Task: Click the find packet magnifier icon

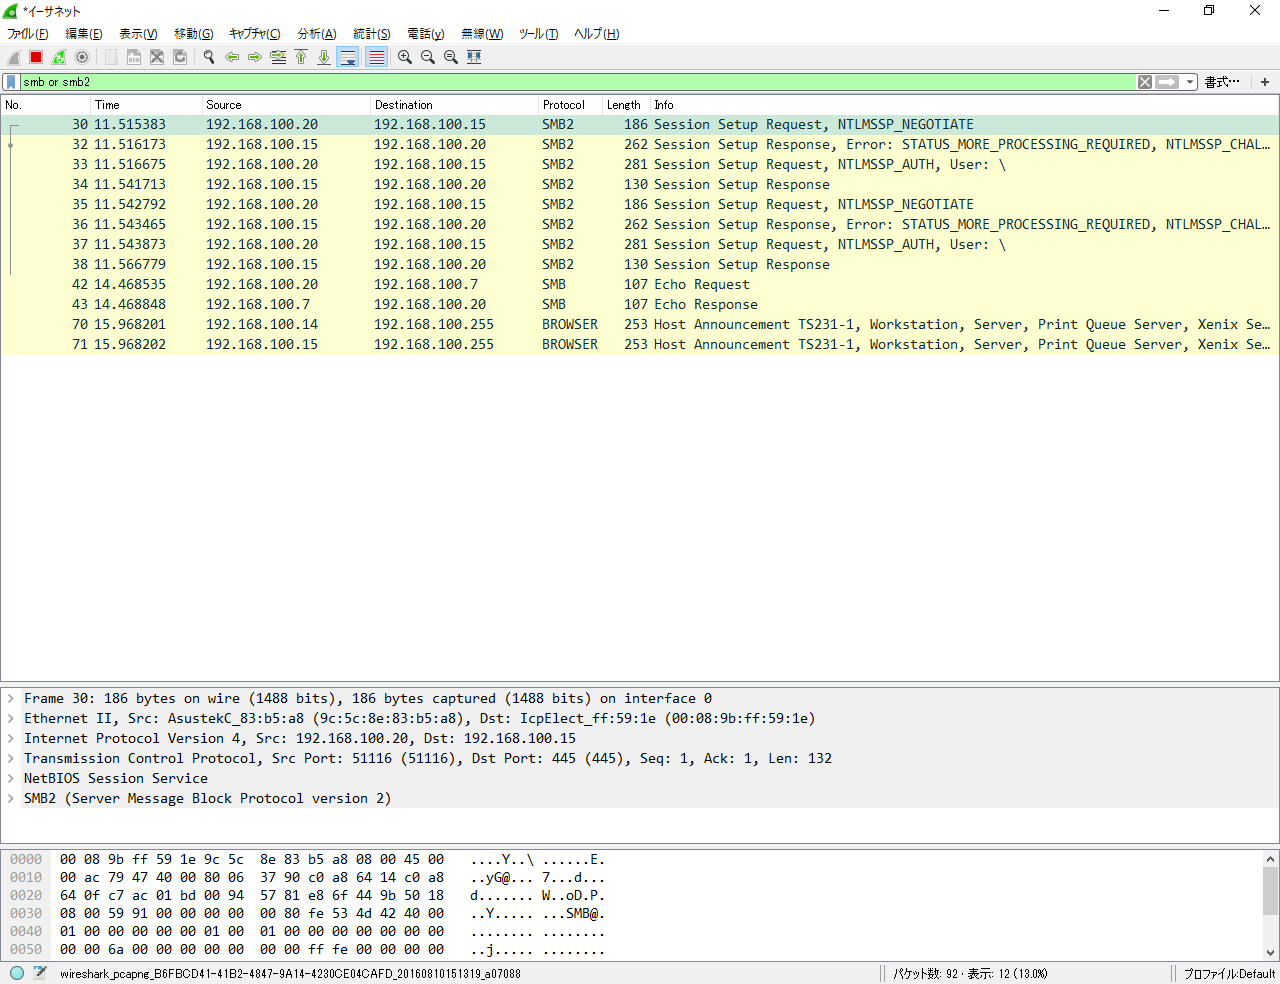Action: (209, 57)
